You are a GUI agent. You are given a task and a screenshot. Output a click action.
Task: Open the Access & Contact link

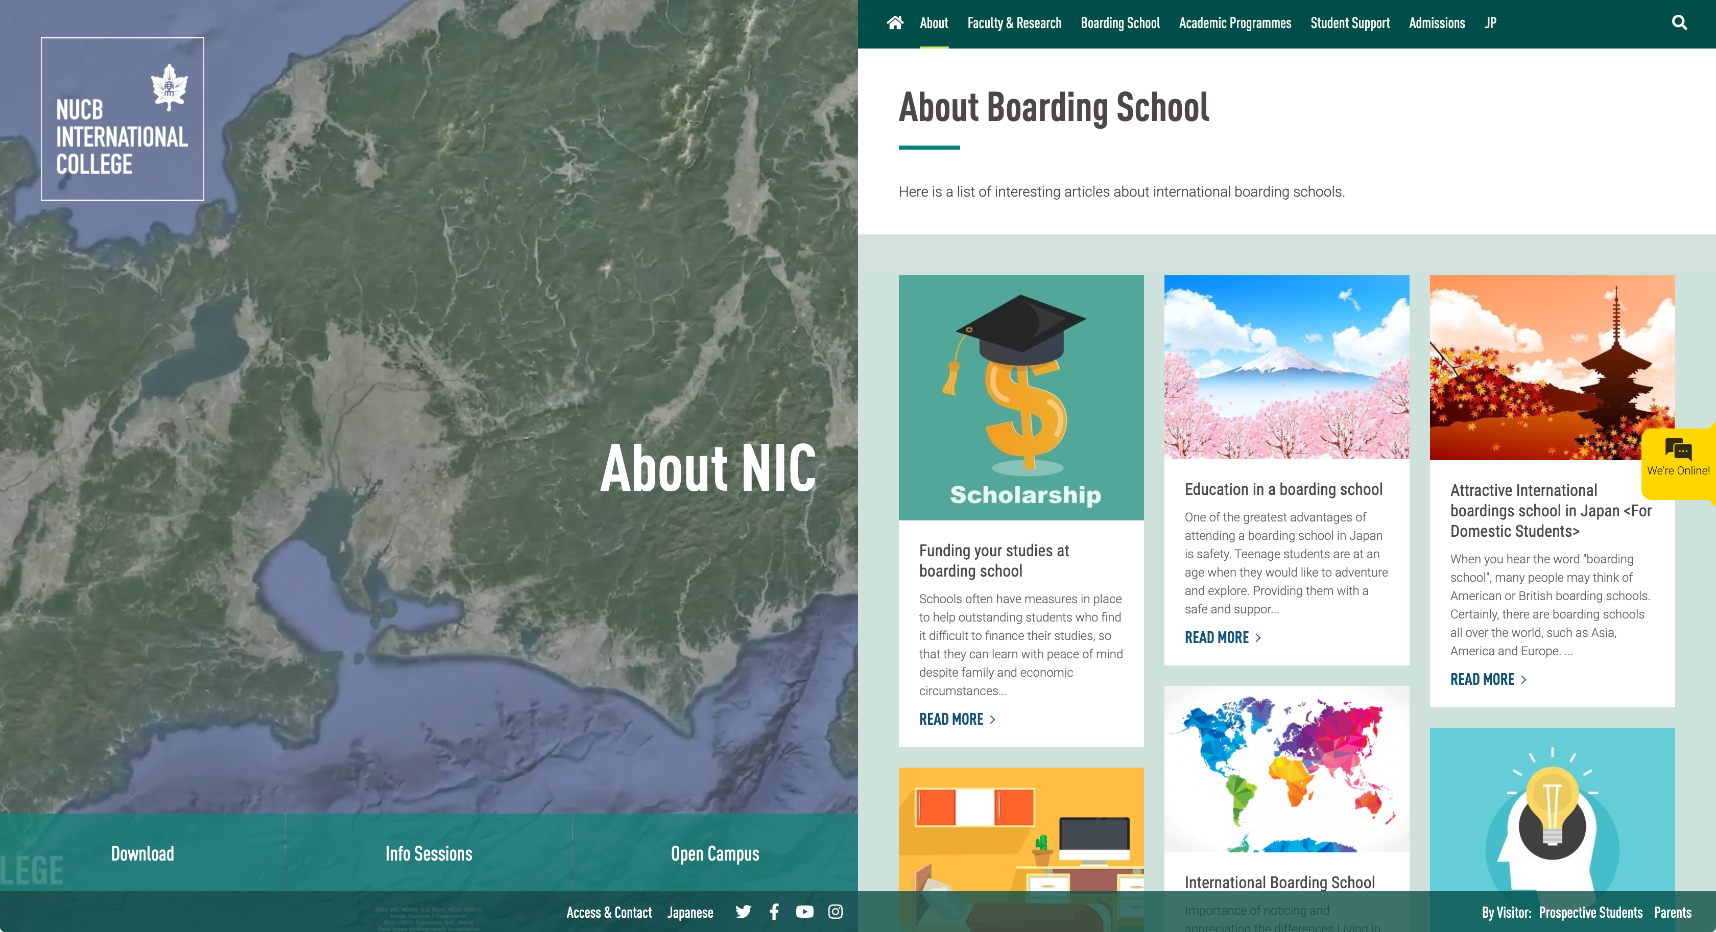[608, 913]
